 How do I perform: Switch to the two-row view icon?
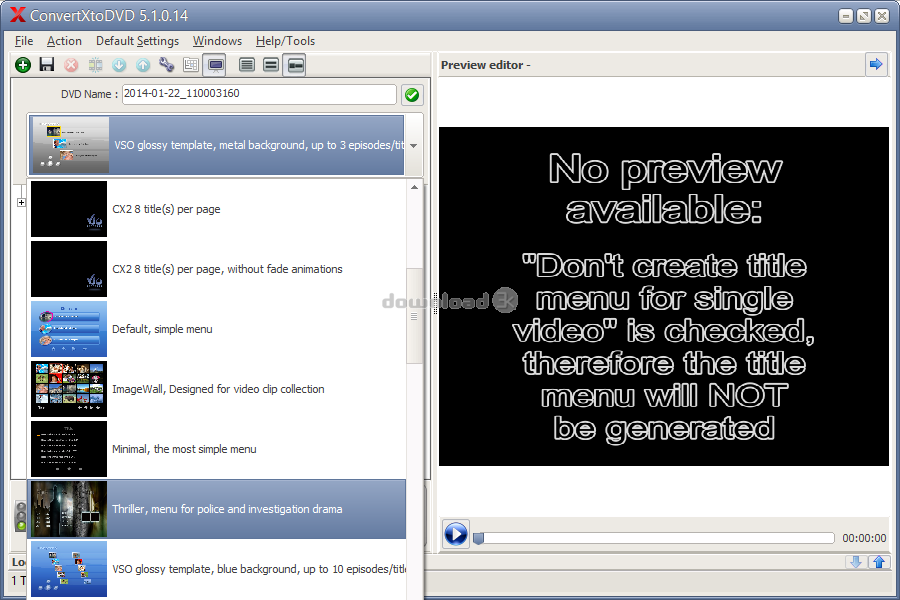pyautogui.click(x=271, y=65)
